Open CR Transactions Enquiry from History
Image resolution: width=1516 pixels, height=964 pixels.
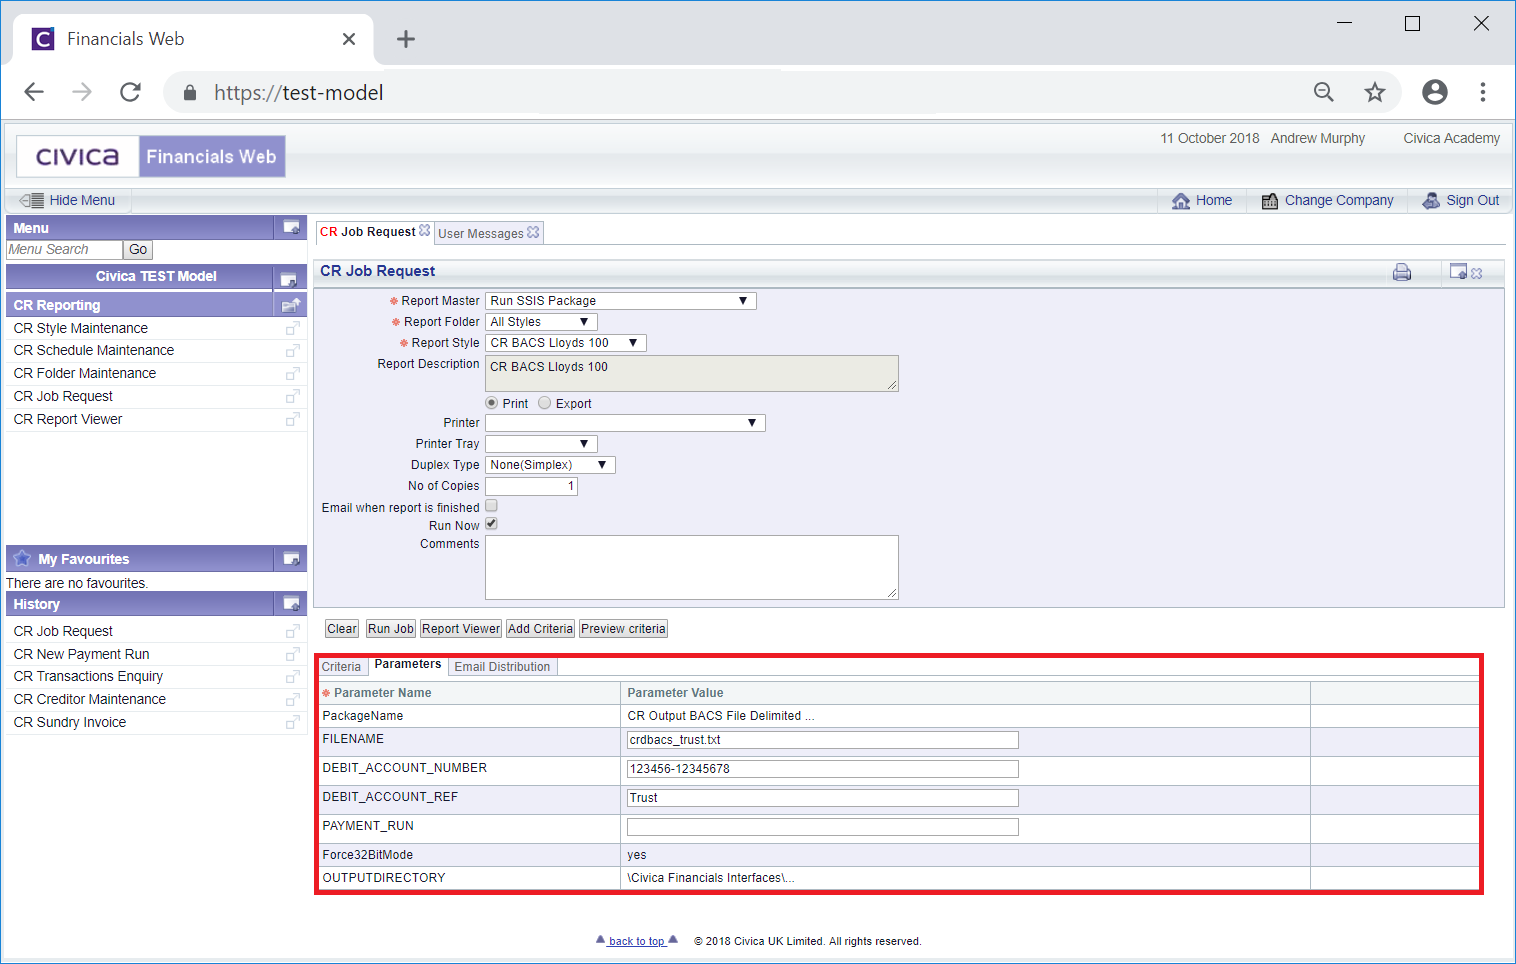(x=88, y=676)
